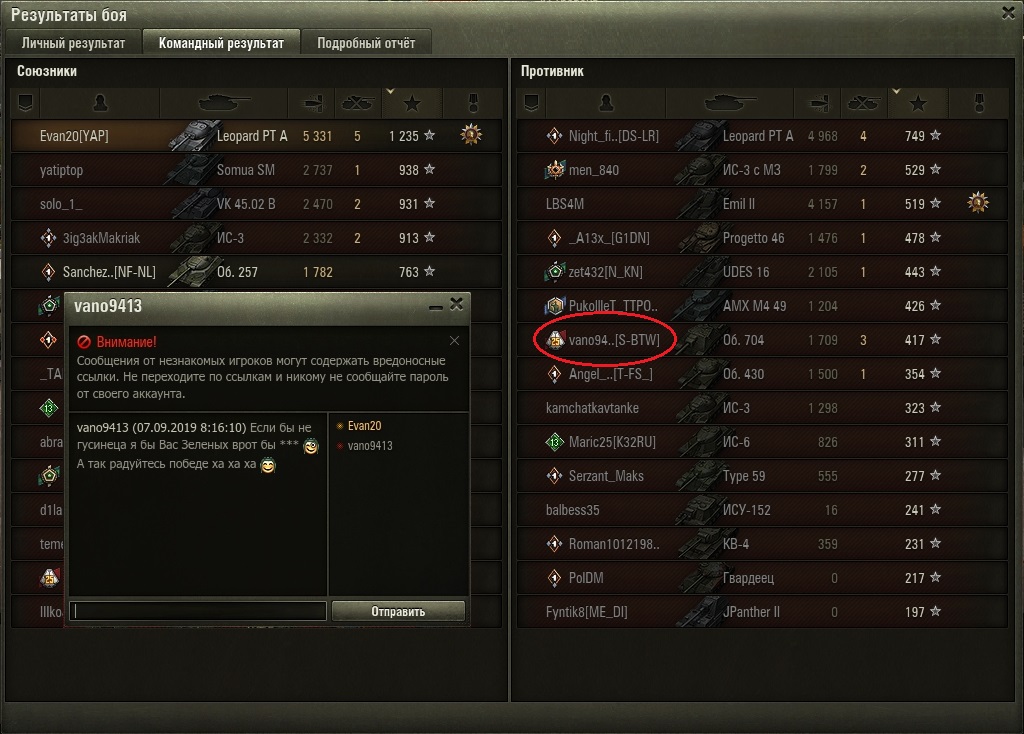Dismiss the Внимание warning notice
This screenshot has width=1024, height=734.
[455, 341]
